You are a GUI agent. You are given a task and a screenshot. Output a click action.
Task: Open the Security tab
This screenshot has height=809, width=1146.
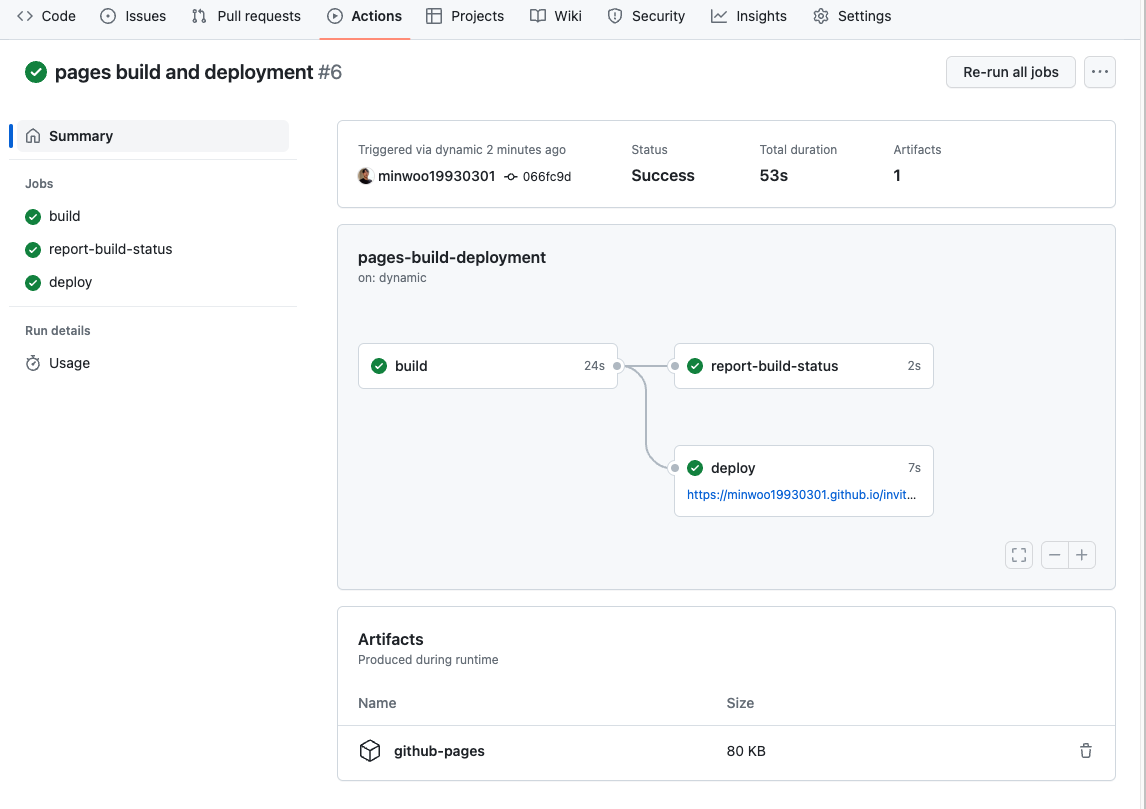646,16
